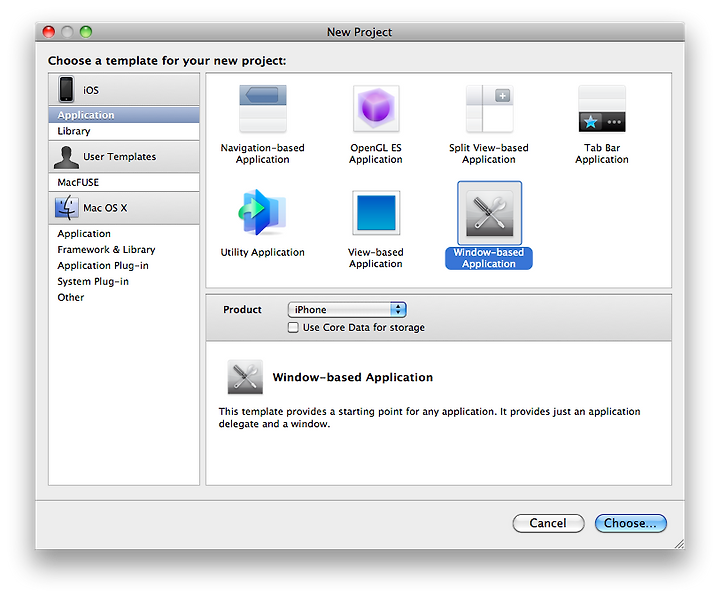Select Library under iOS in the sidebar
The height and width of the screenshot is (598, 720).
pos(124,131)
